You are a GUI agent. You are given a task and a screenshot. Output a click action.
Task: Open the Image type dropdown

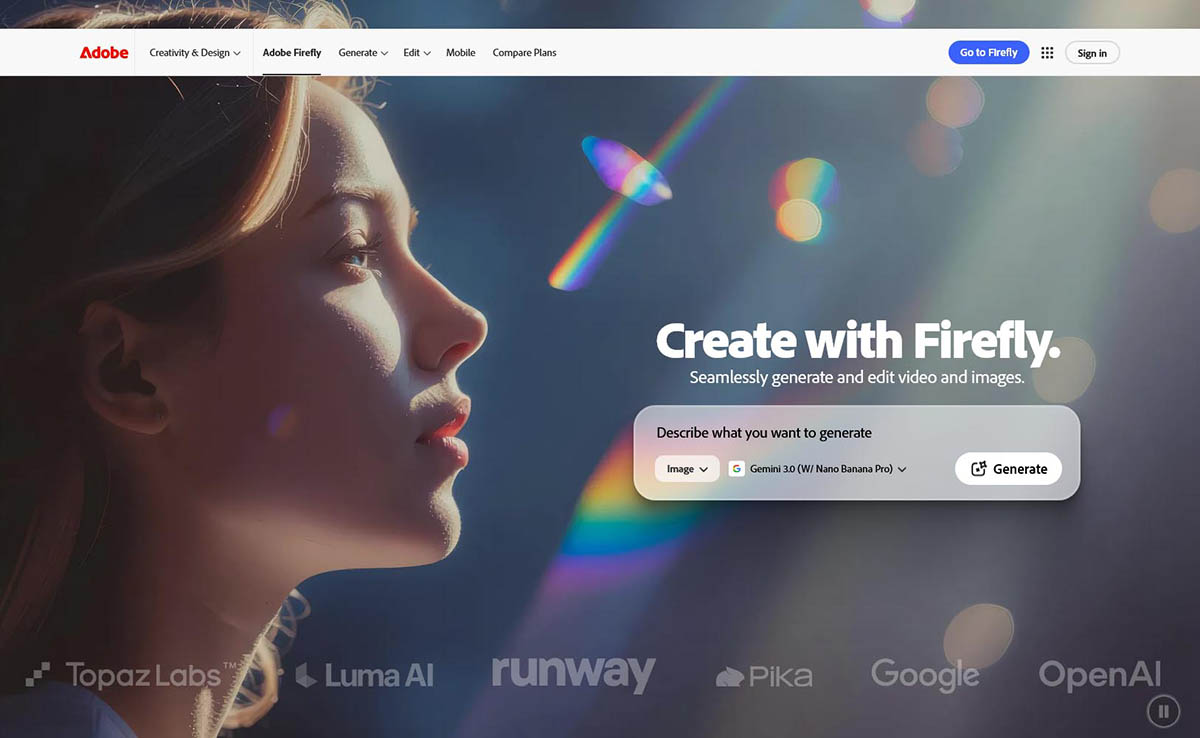(x=687, y=469)
